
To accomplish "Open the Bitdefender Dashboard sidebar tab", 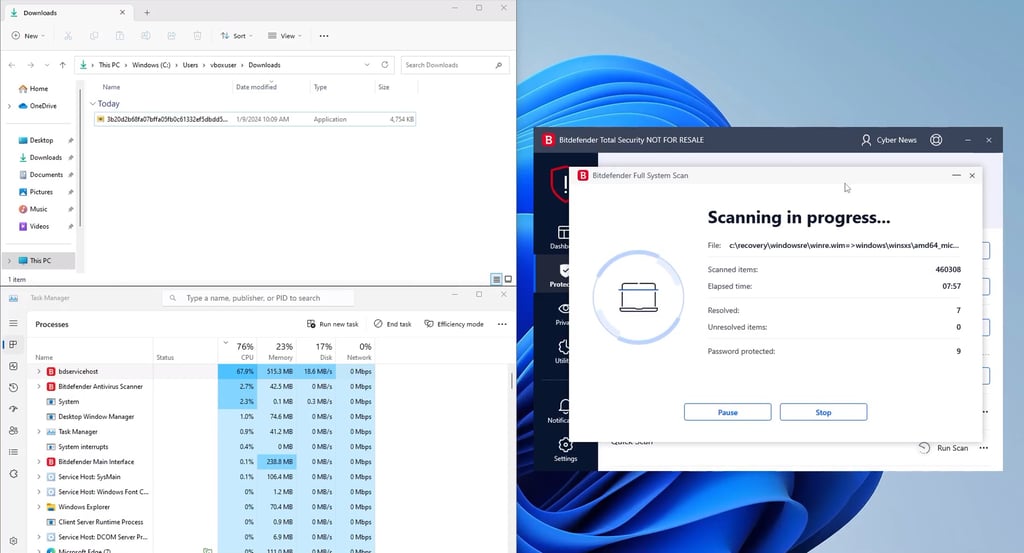I will click(x=559, y=237).
